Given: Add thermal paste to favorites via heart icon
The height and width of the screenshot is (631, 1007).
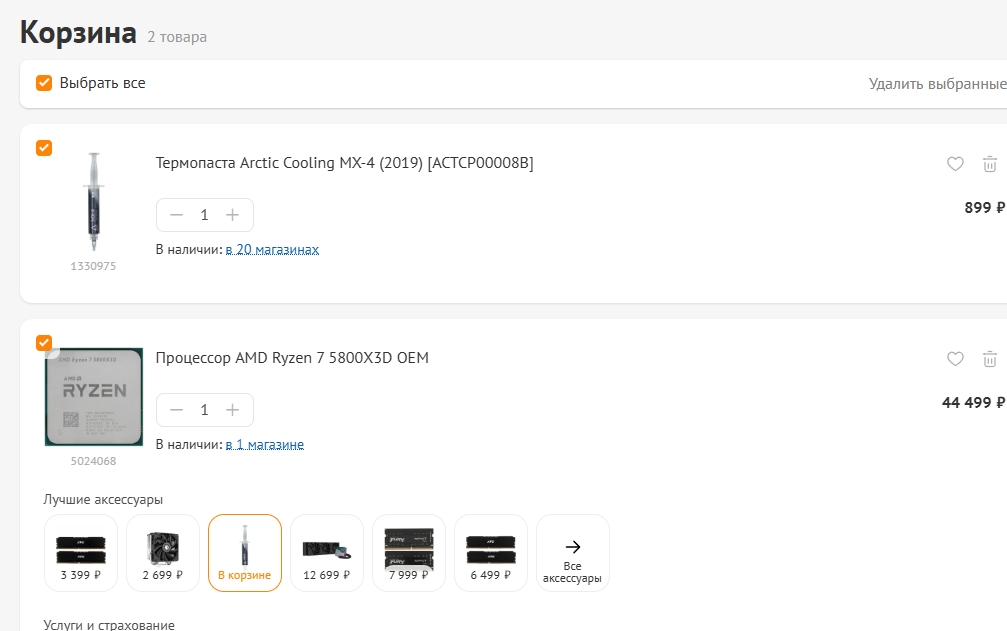Looking at the screenshot, I should tap(955, 164).
